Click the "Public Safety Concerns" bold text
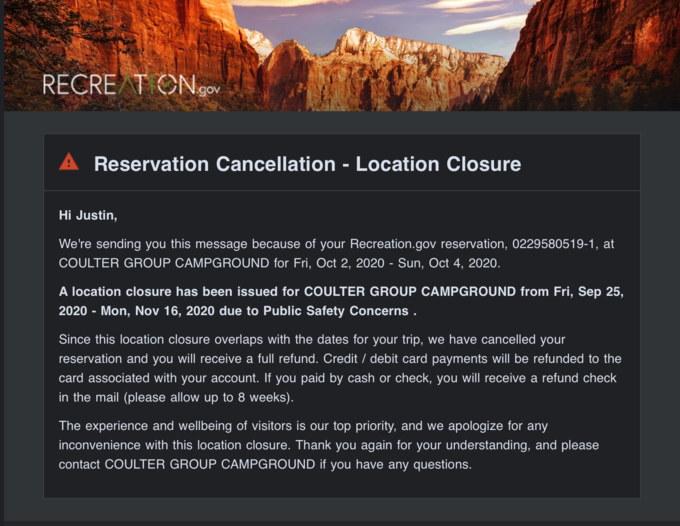 point(336,311)
